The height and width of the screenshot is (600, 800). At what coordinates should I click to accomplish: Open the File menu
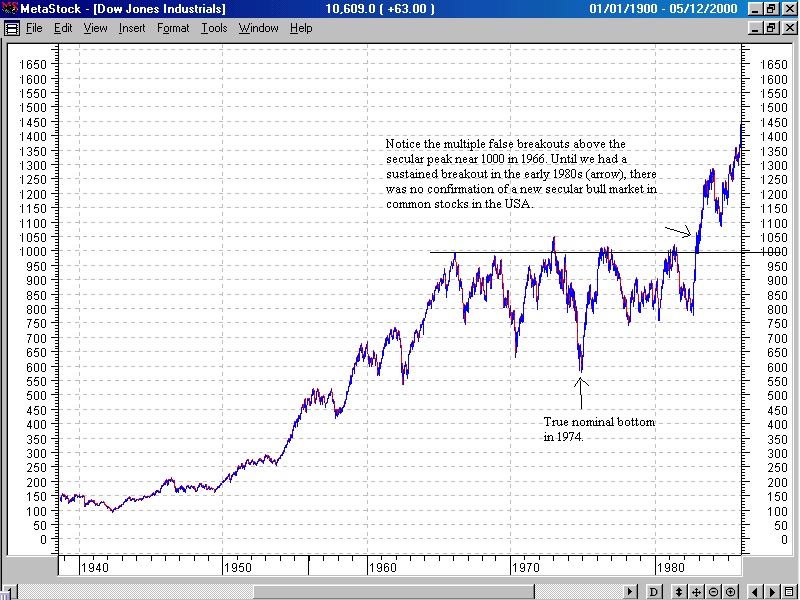point(34,28)
